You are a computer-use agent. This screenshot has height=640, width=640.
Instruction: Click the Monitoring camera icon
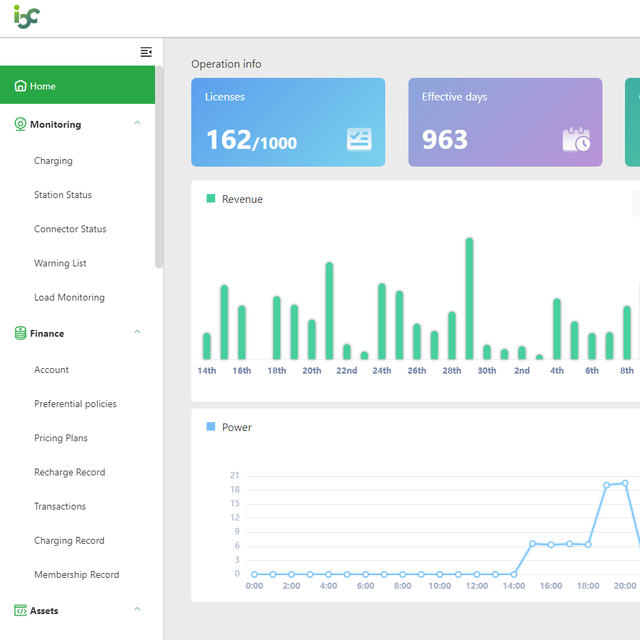click(20, 124)
